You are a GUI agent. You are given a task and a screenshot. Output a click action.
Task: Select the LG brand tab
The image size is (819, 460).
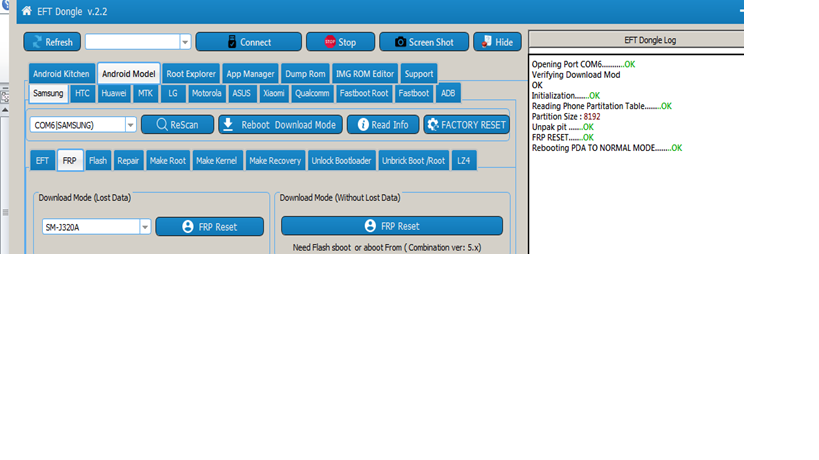(x=173, y=93)
